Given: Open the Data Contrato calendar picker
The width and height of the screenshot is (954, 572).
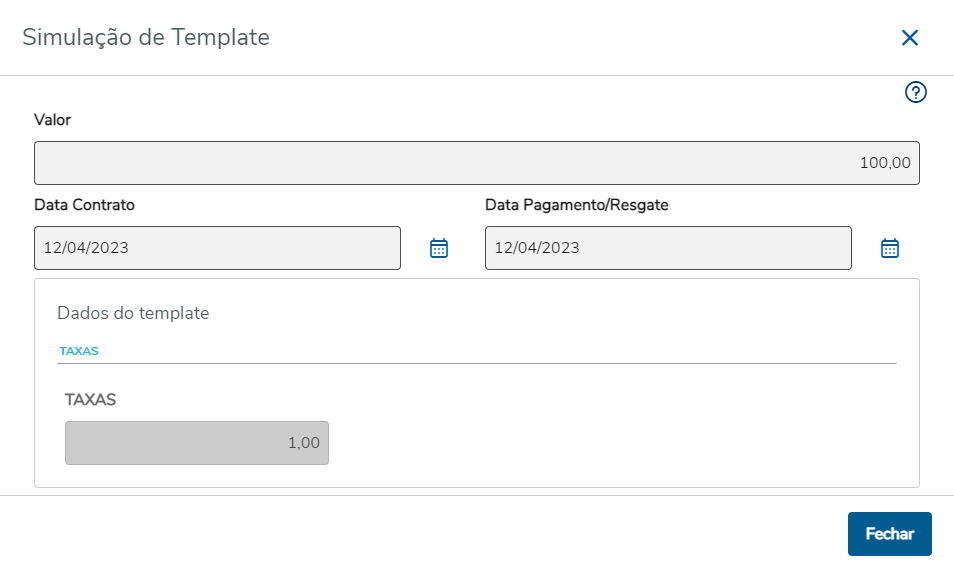Looking at the screenshot, I should click(439, 248).
